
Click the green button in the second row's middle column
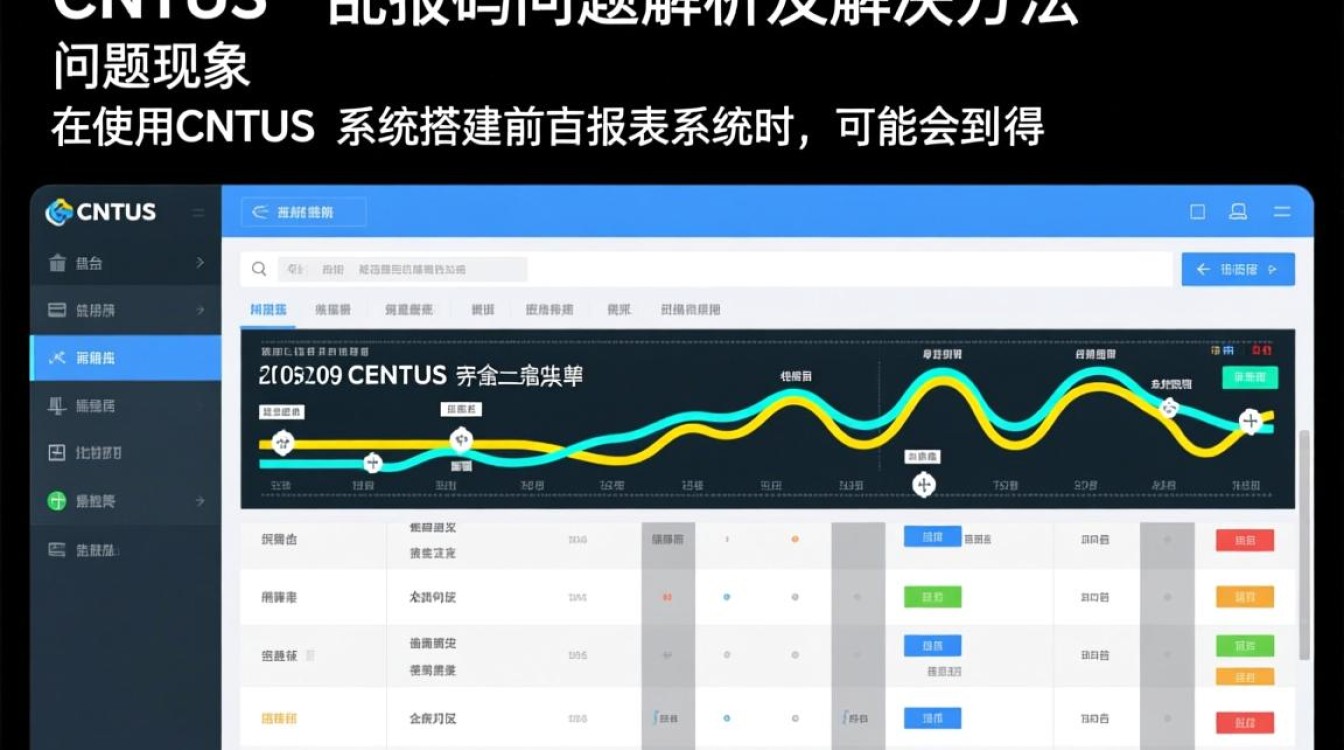[x=932, y=597]
